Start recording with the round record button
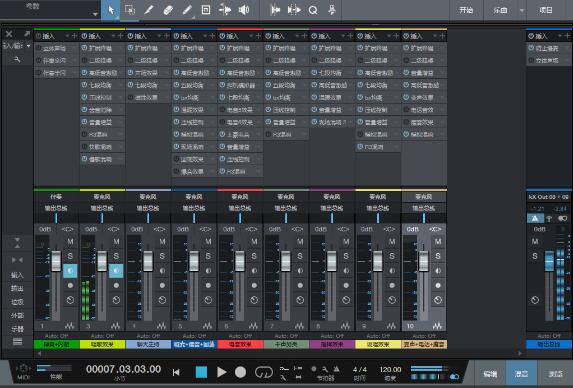This screenshot has height=388, width=573. (x=240, y=372)
